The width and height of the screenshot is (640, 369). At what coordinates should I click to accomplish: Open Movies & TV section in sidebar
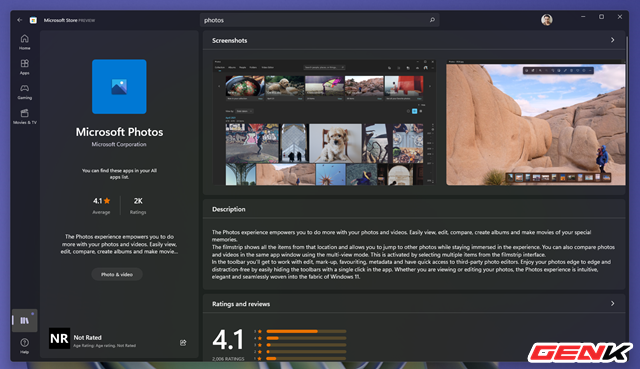click(24, 116)
